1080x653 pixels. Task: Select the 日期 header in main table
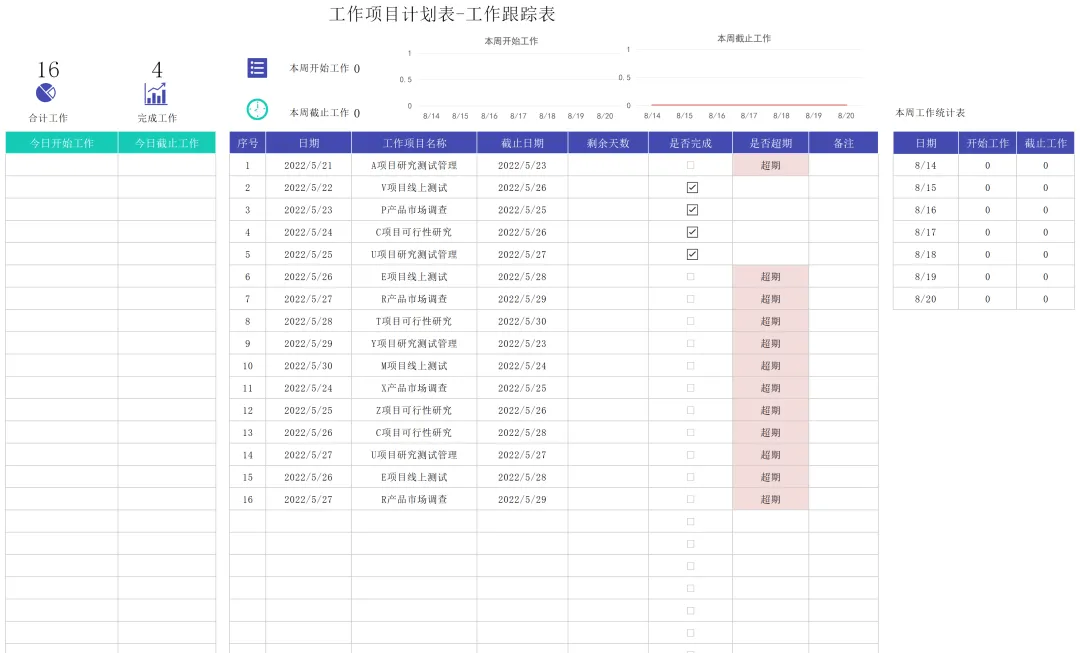click(x=309, y=143)
